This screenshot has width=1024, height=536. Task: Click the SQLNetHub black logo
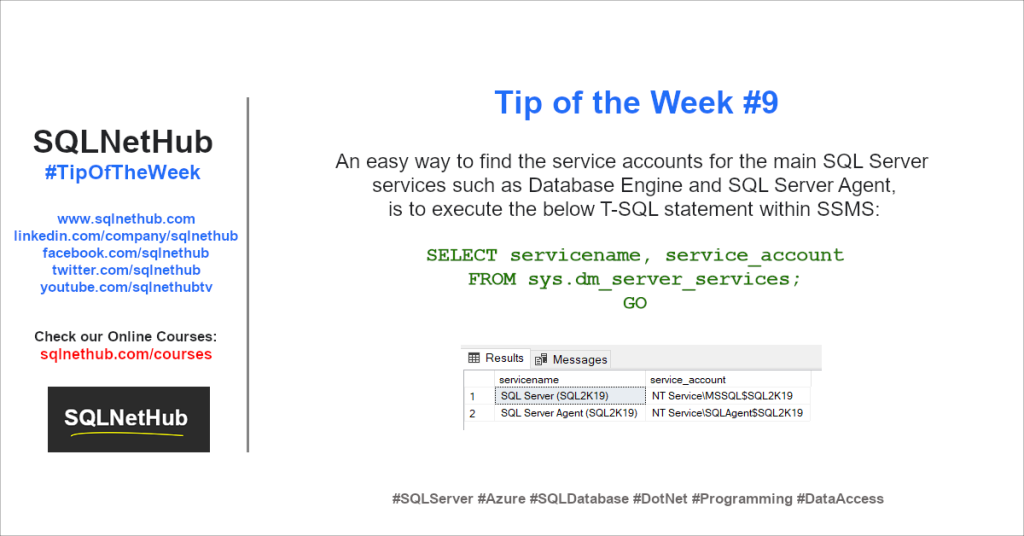coord(129,419)
